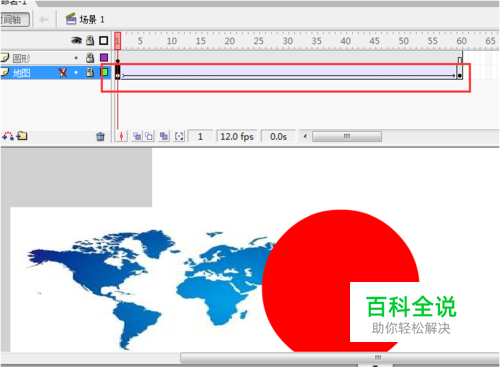
Task: Select the 圆形 layer
Action: [22, 58]
